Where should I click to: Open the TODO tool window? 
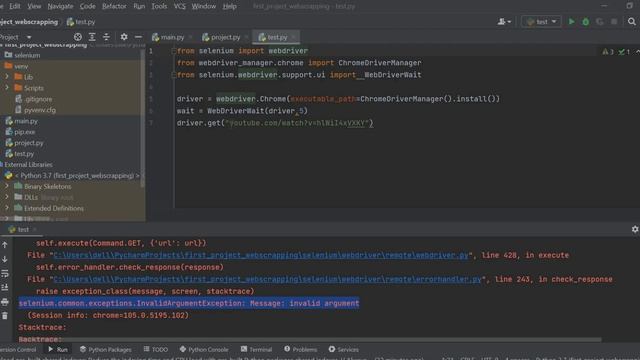point(156,349)
